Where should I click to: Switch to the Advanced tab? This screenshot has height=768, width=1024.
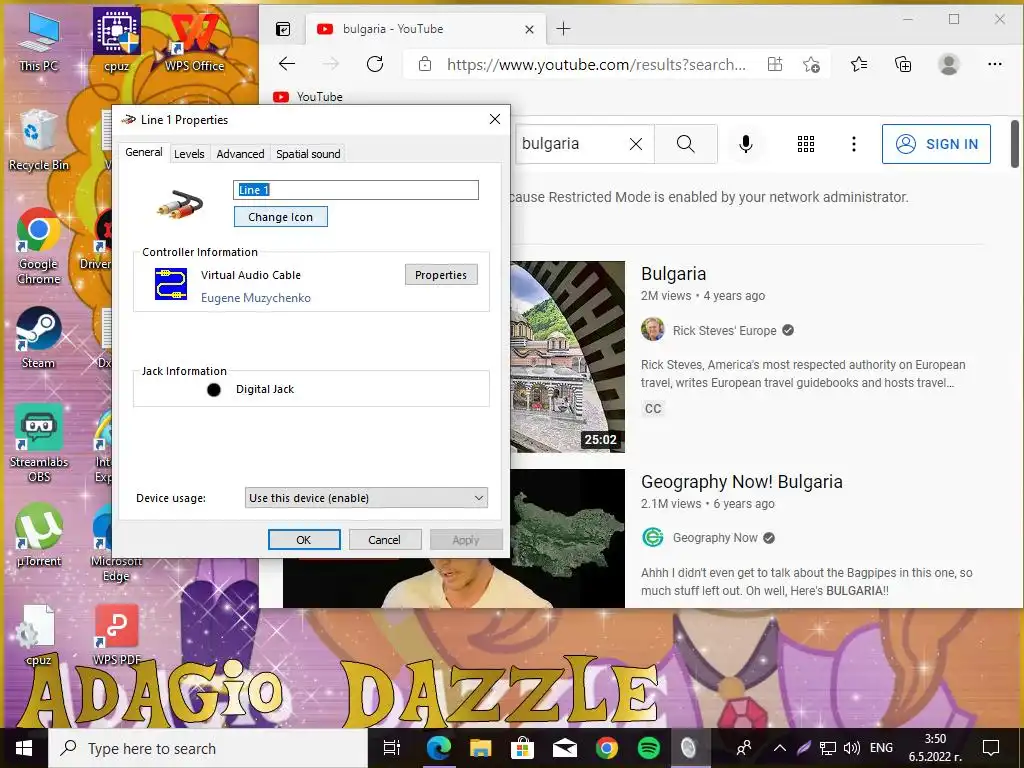(240, 153)
